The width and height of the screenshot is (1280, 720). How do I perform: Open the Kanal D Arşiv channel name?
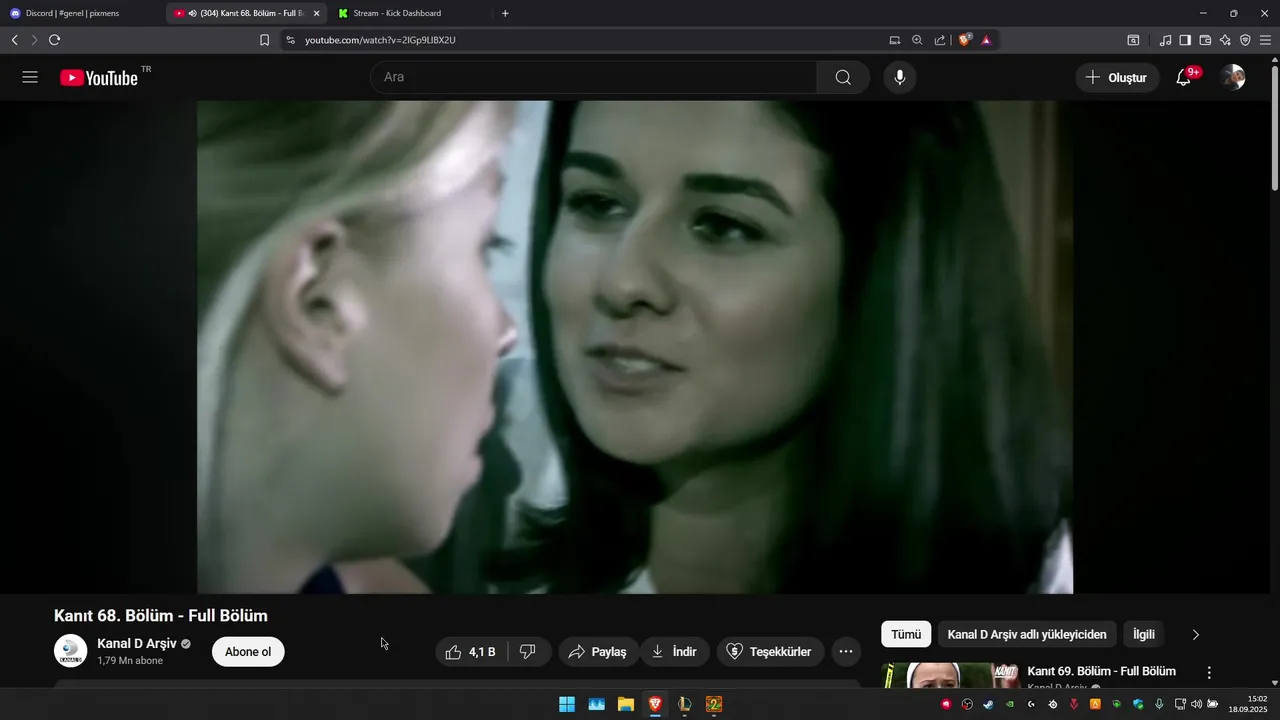tap(137, 643)
